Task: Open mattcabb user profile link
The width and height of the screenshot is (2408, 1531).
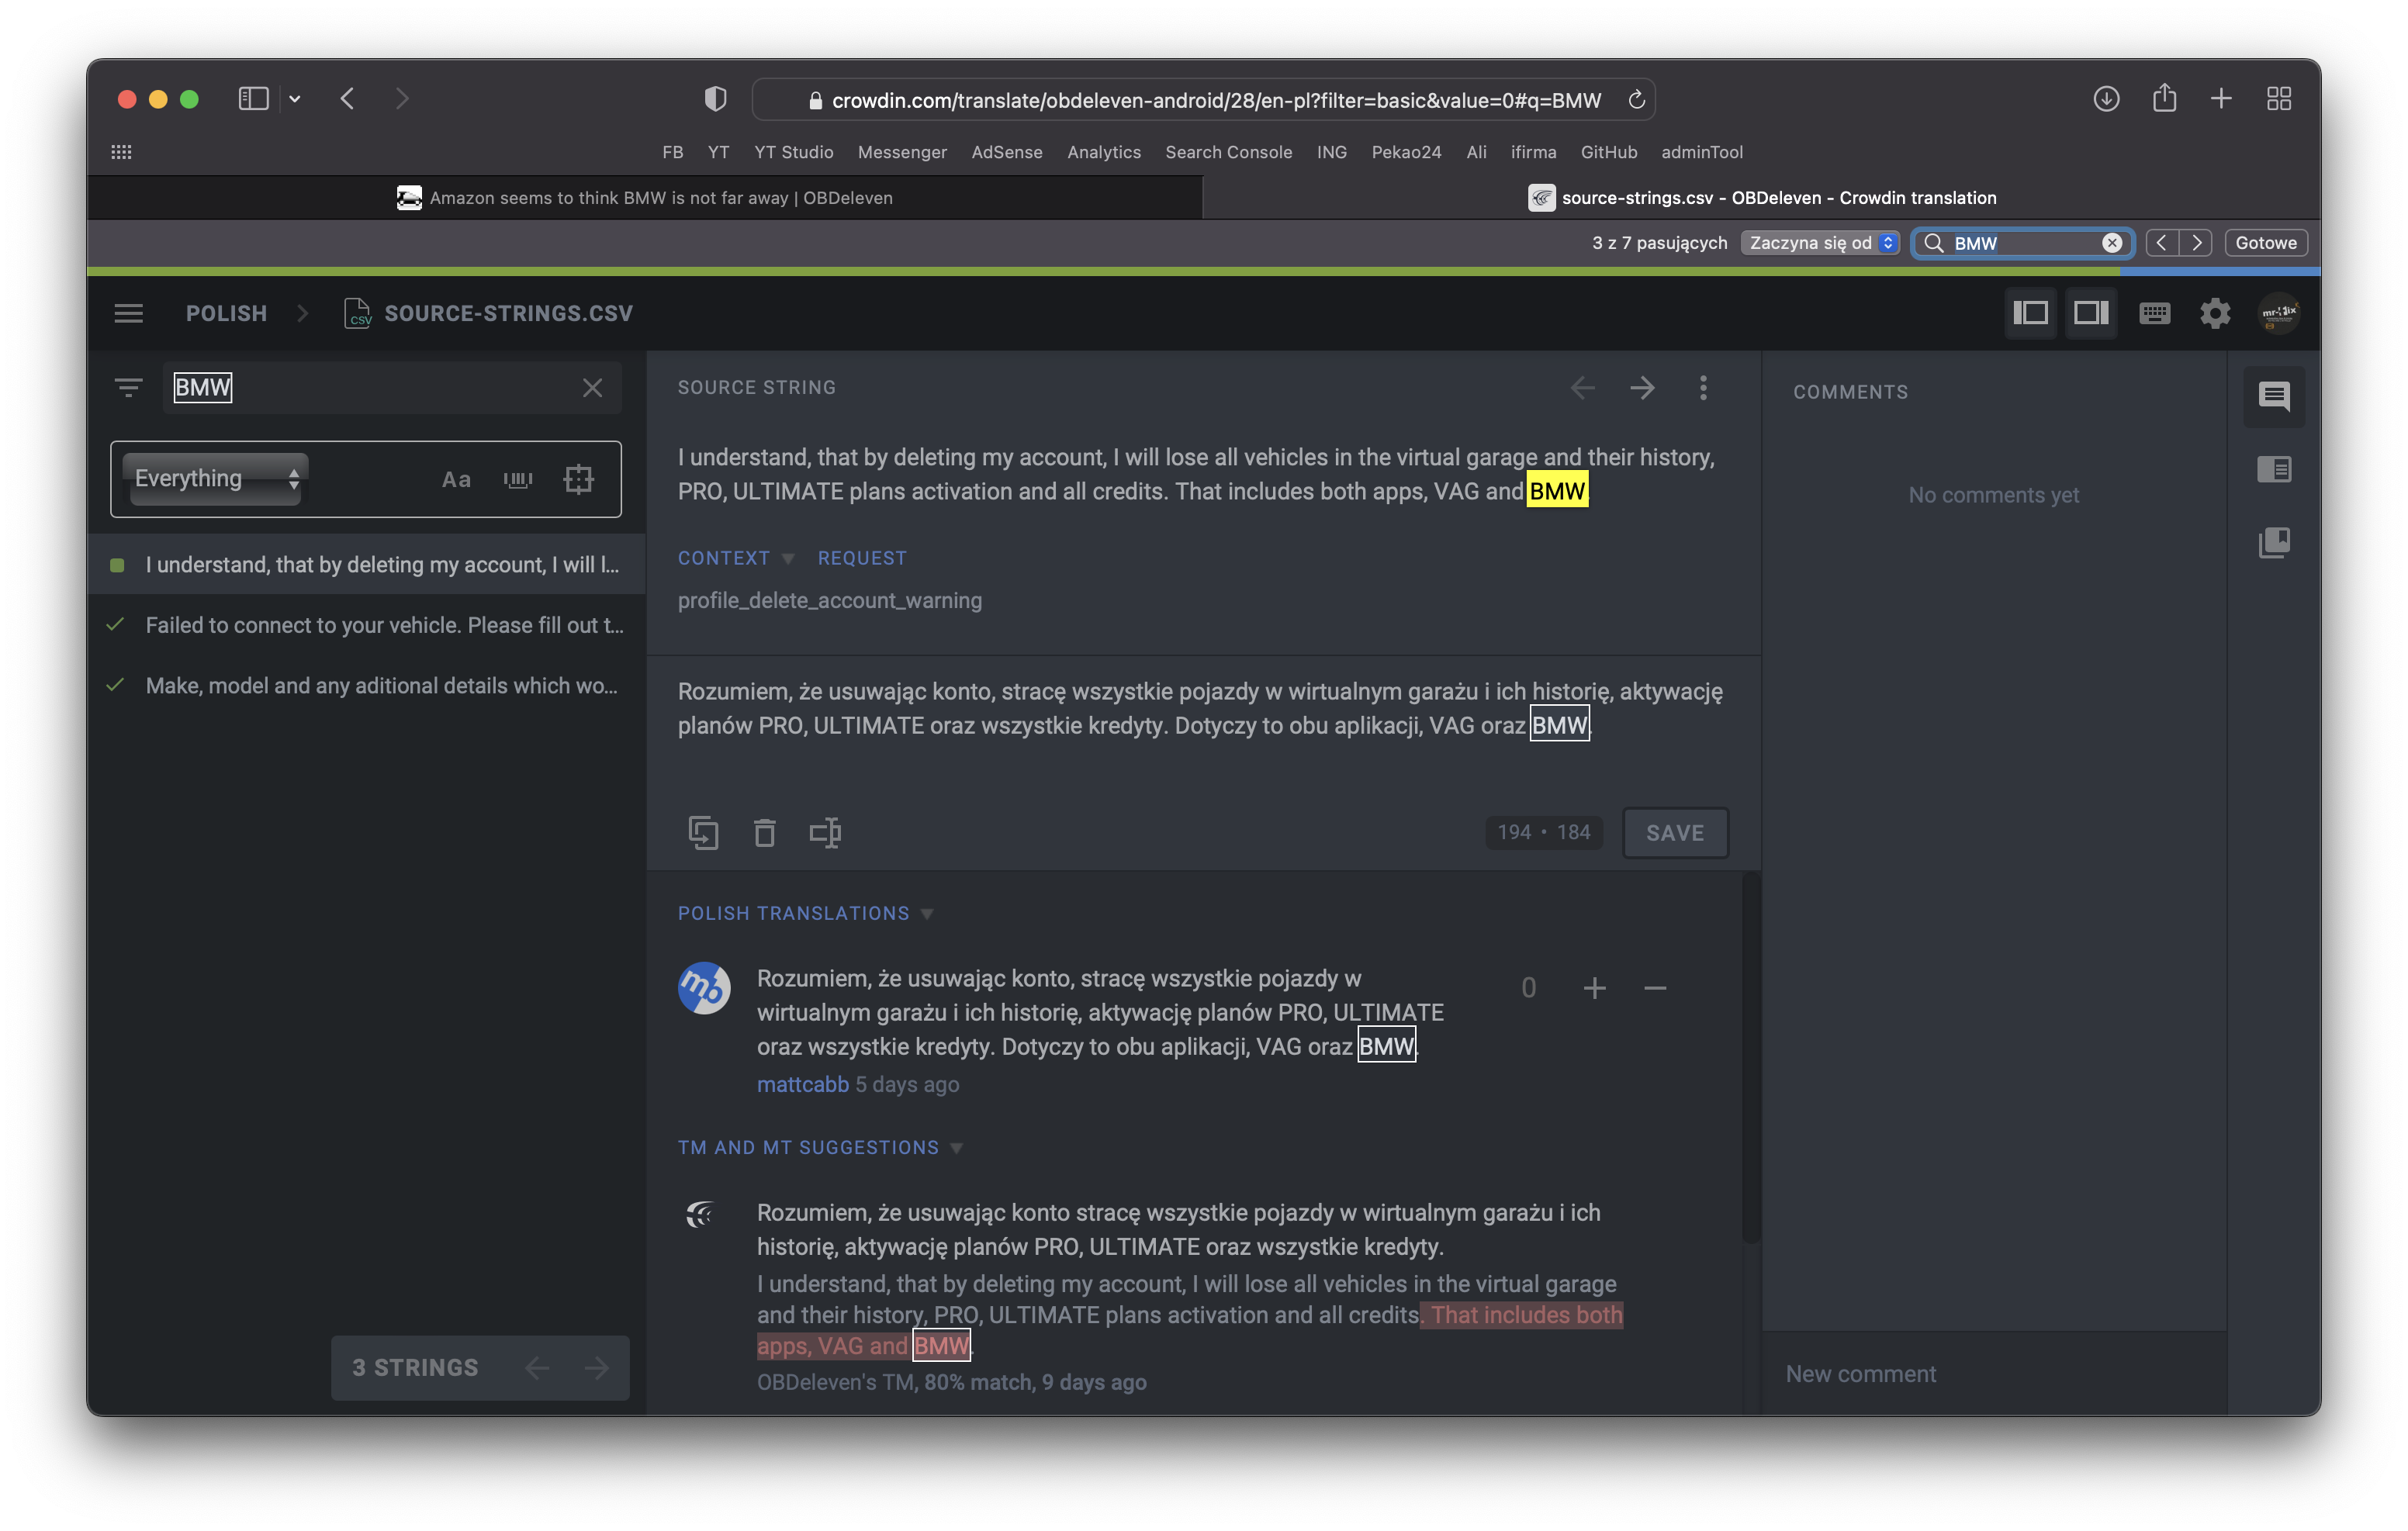Action: click(802, 1084)
